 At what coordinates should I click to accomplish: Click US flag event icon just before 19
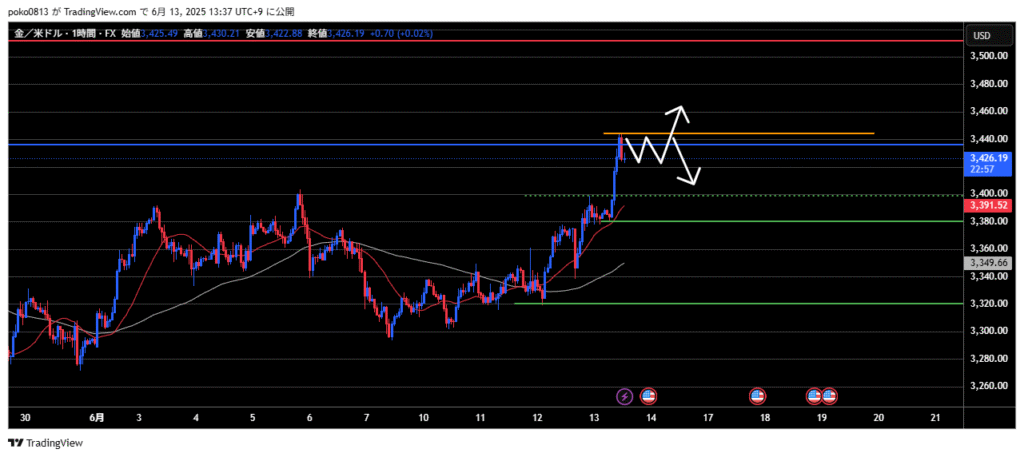(815, 397)
